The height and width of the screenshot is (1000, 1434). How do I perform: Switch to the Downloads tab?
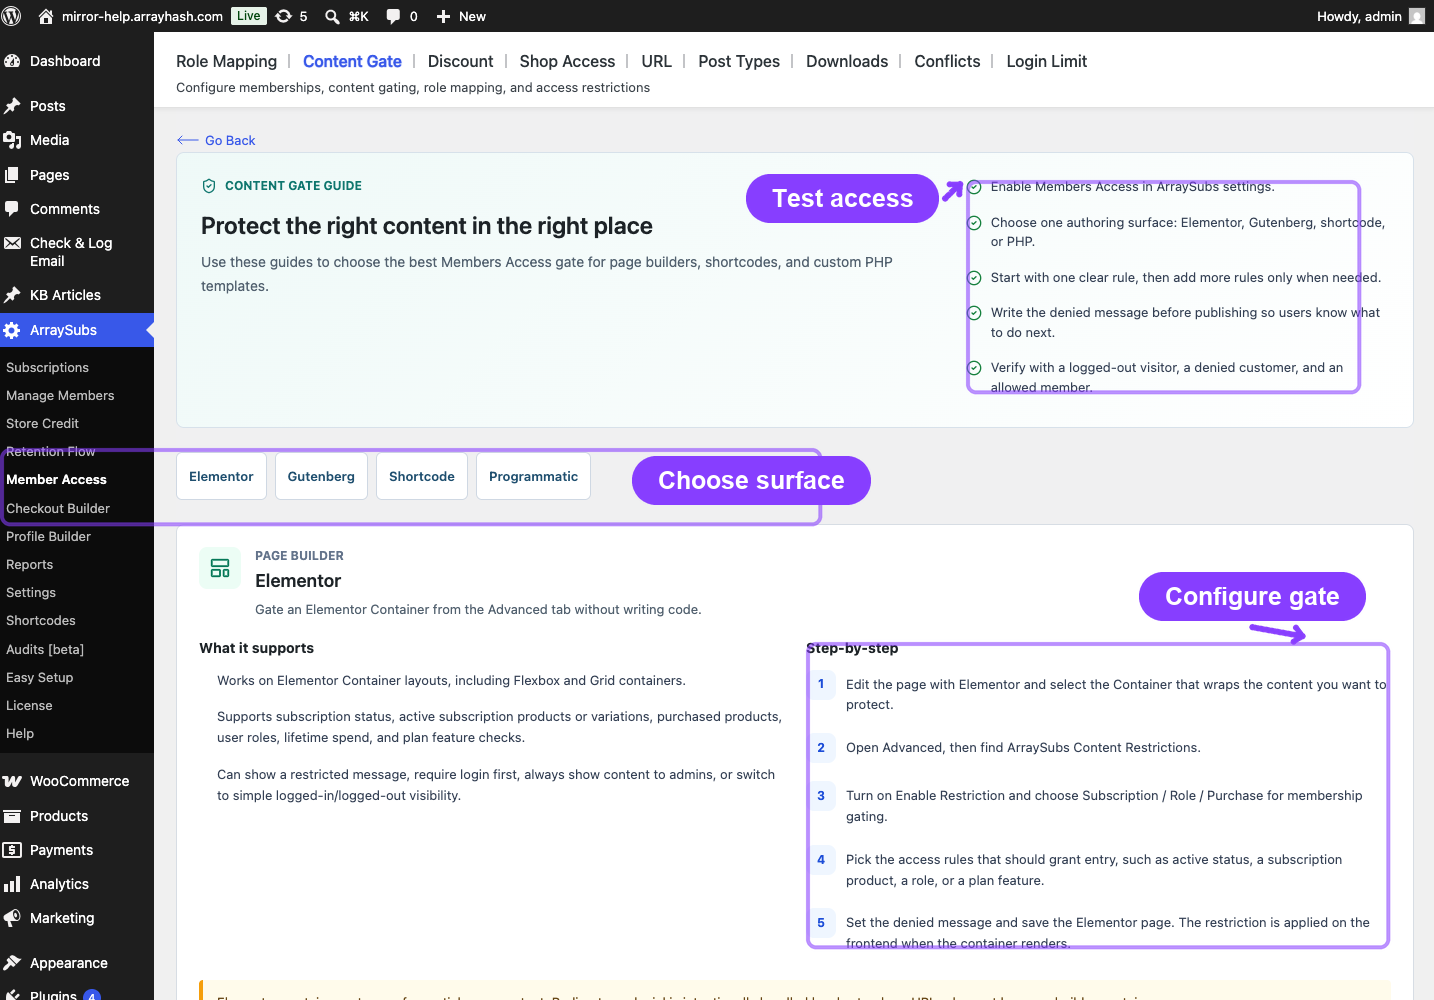847,61
